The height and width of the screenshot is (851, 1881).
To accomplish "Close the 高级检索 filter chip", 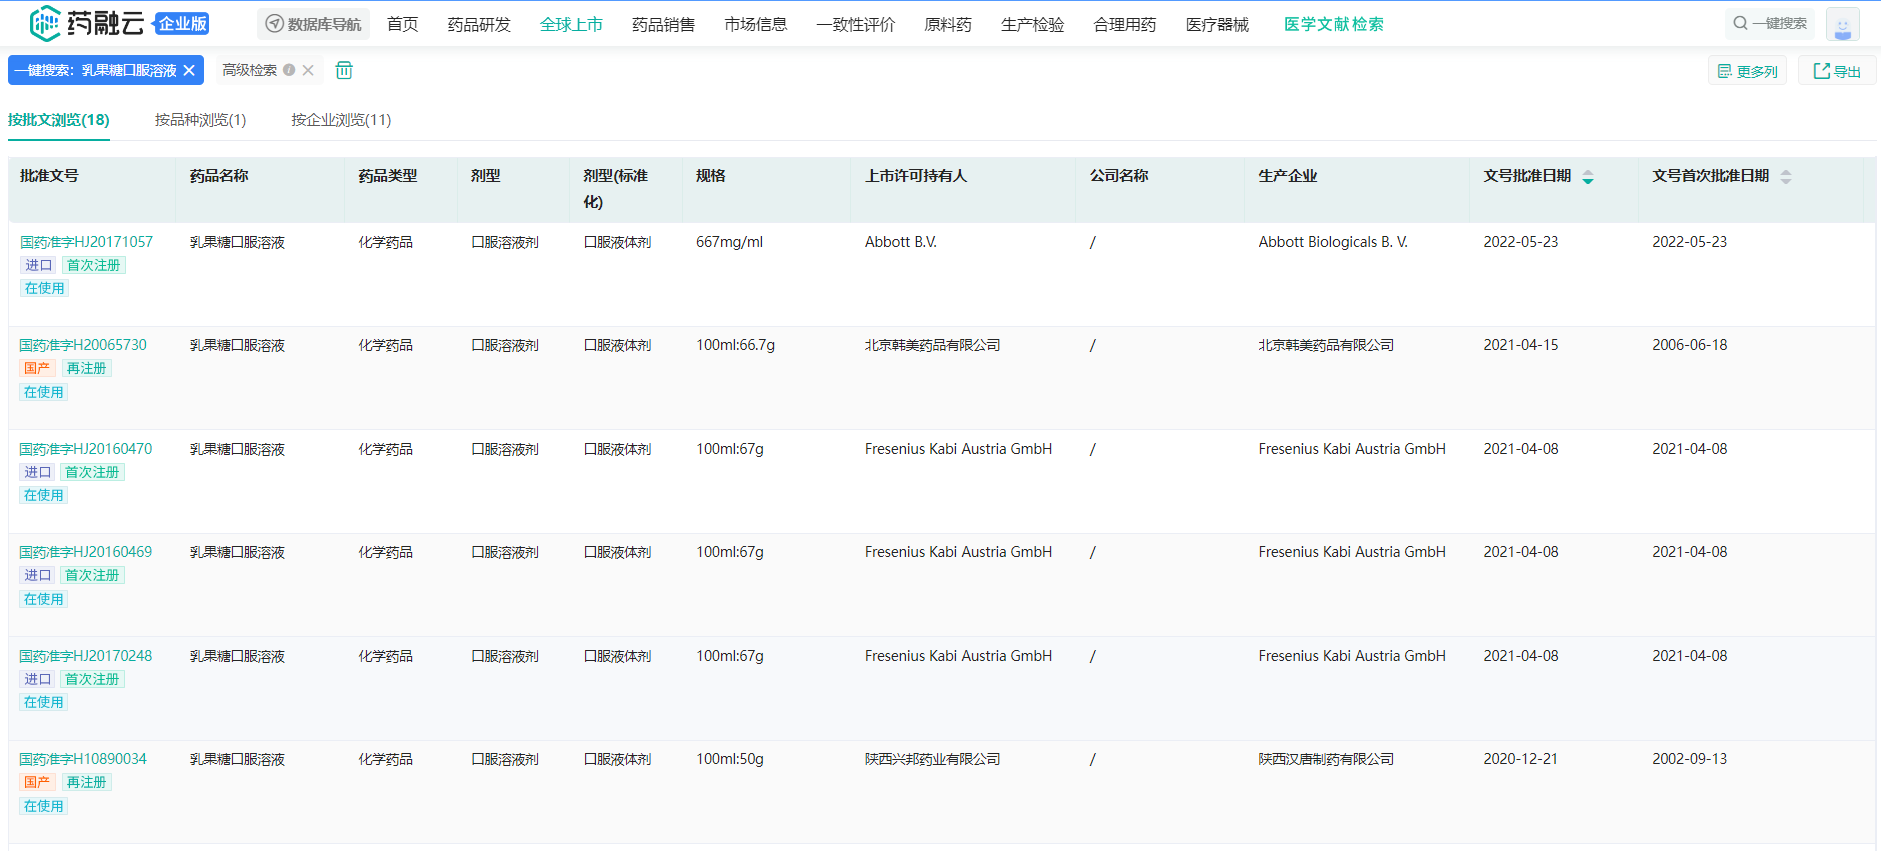I will 308,70.
